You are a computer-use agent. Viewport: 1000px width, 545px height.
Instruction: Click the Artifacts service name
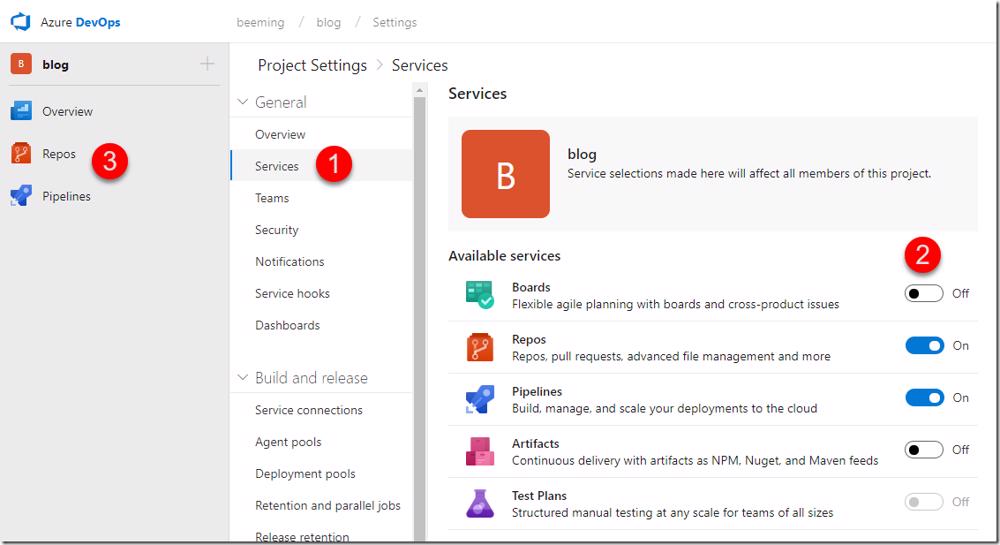(535, 443)
